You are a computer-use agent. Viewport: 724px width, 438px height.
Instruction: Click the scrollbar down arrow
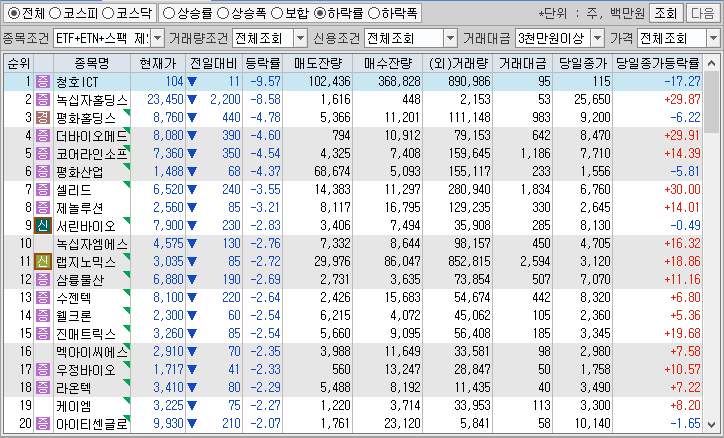[x=710, y=423]
